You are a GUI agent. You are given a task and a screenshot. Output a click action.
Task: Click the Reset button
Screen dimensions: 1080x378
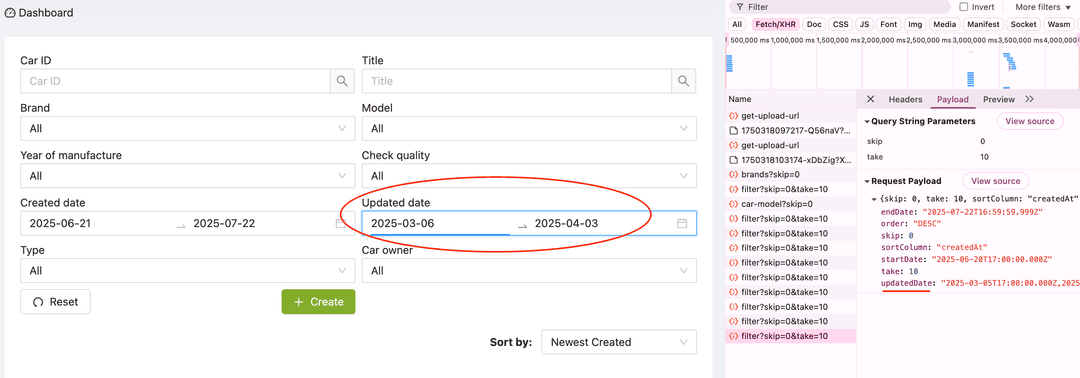[x=55, y=302]
